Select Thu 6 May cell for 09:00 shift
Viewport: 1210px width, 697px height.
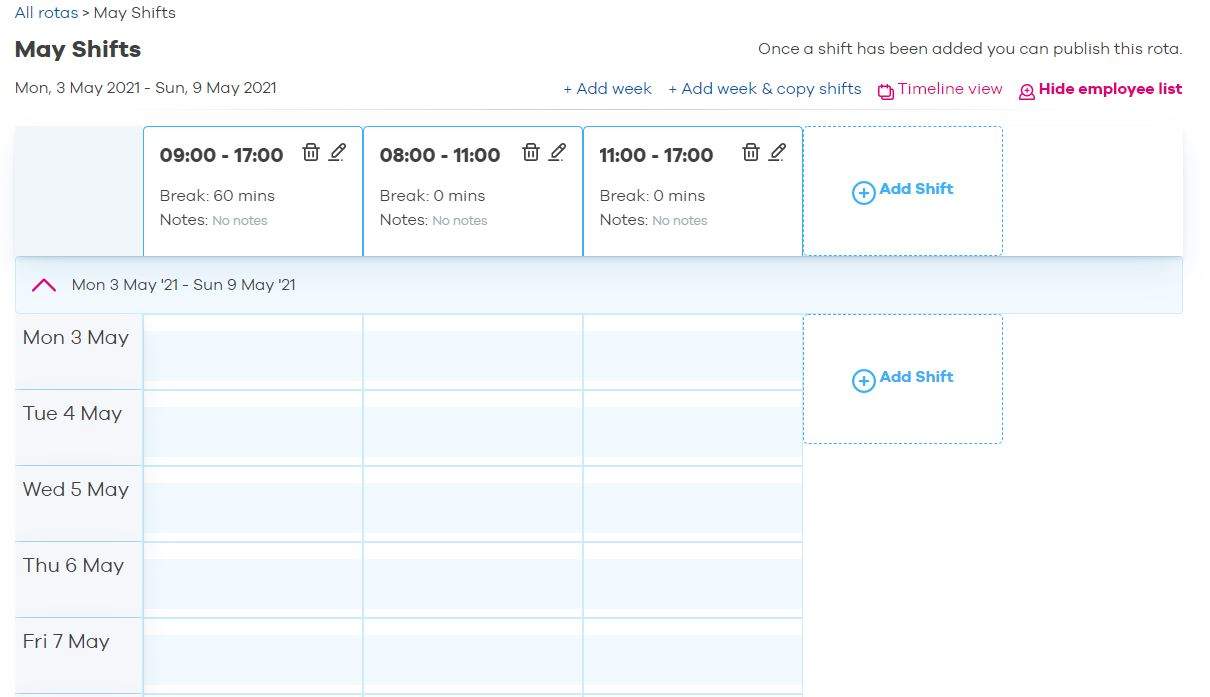coord(253,580)
